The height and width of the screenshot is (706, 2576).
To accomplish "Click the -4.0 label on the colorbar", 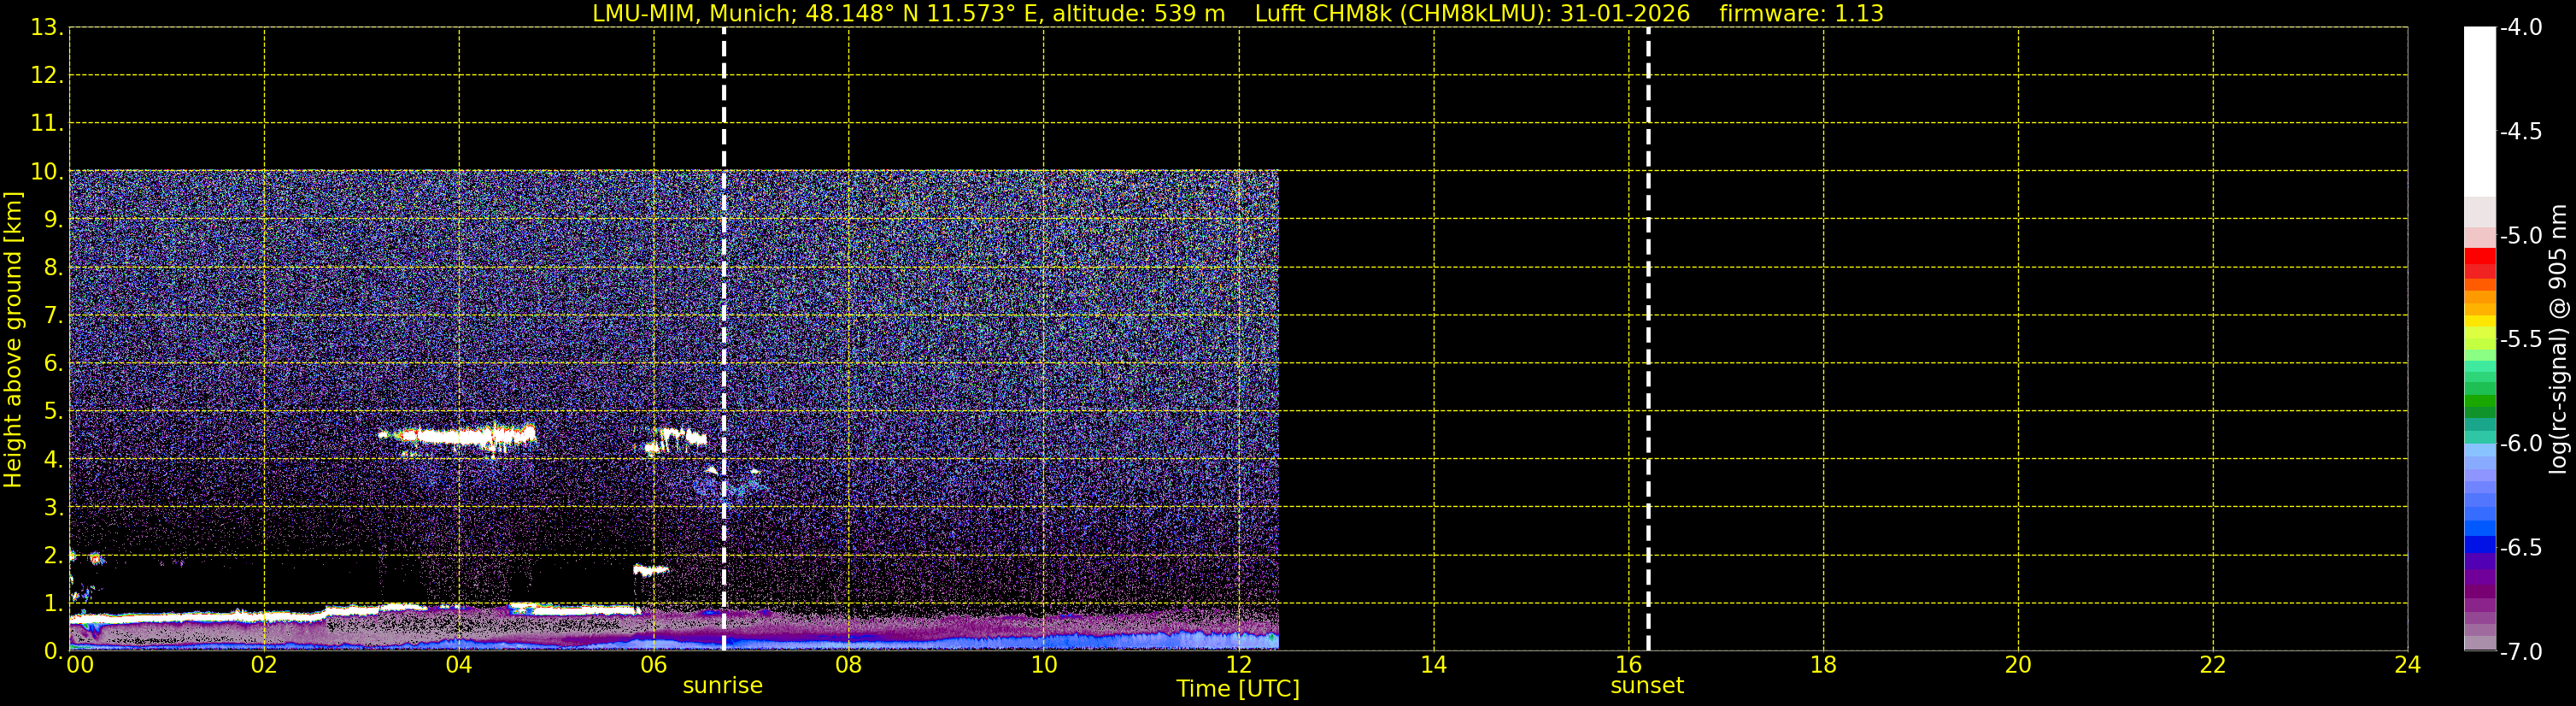I will (2520, 28).
